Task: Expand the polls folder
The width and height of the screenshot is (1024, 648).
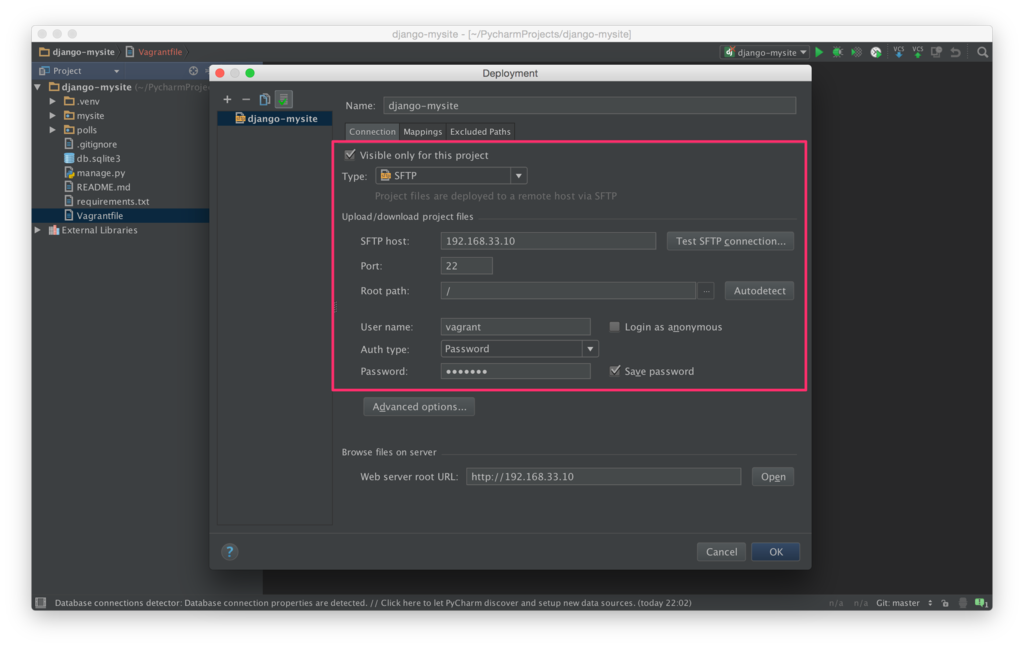Action: click(52, 130)
